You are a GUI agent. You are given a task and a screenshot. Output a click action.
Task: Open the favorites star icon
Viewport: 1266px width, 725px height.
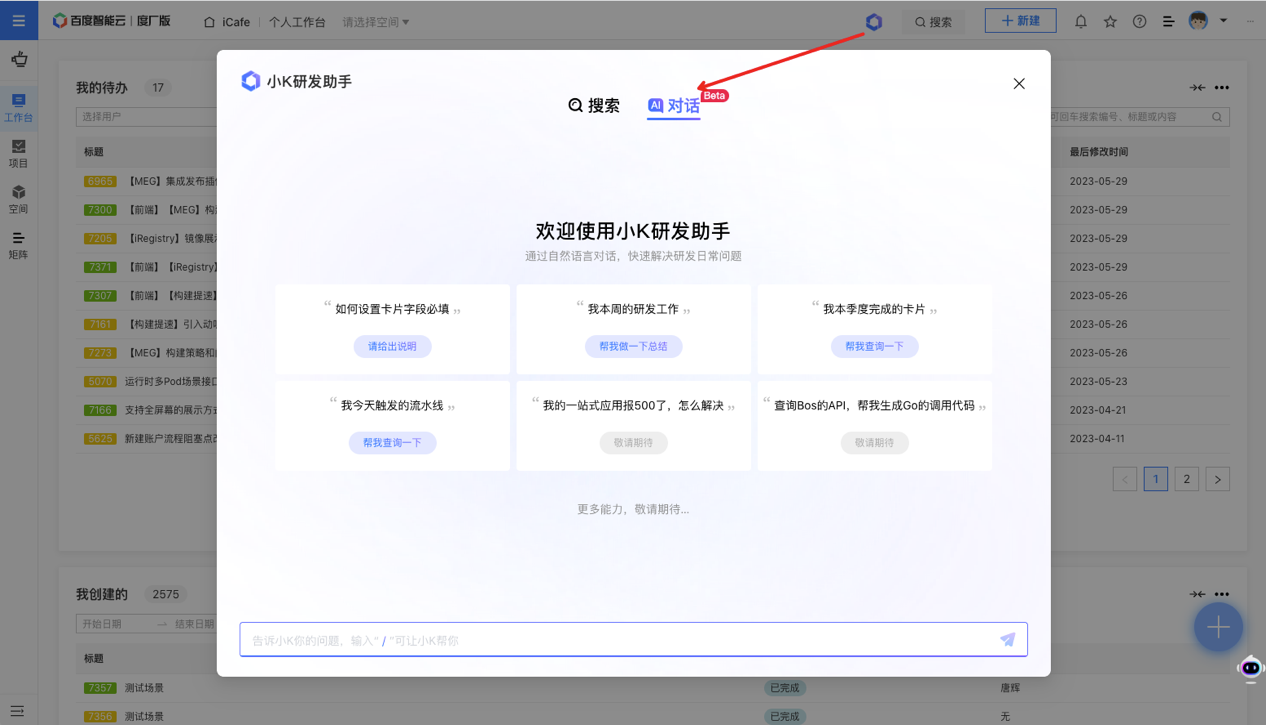coord(1110,20)
